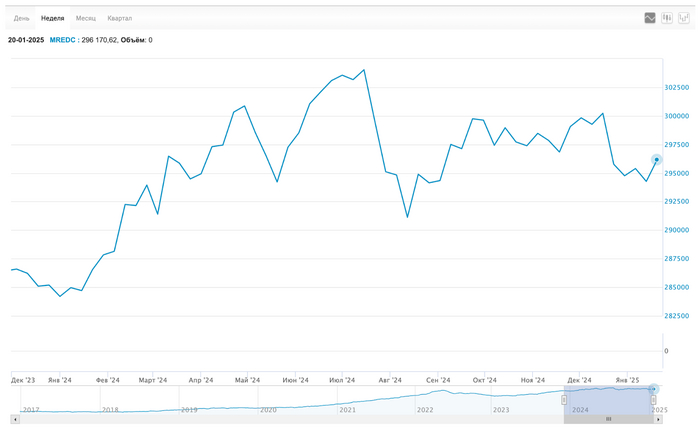Click the navigator left range handle
The image size is (700, 430).
point(564,400)
